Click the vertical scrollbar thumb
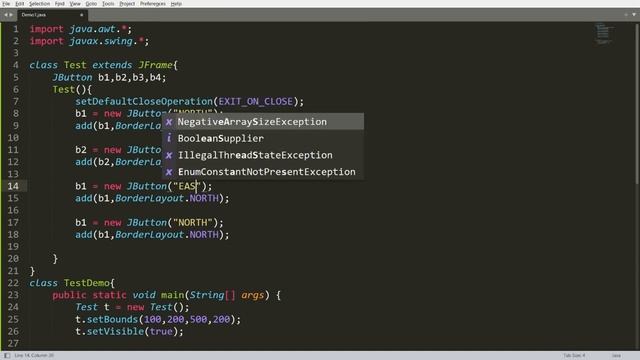The width and height of the screenshot is (640, 360). (x=638, y=104)
